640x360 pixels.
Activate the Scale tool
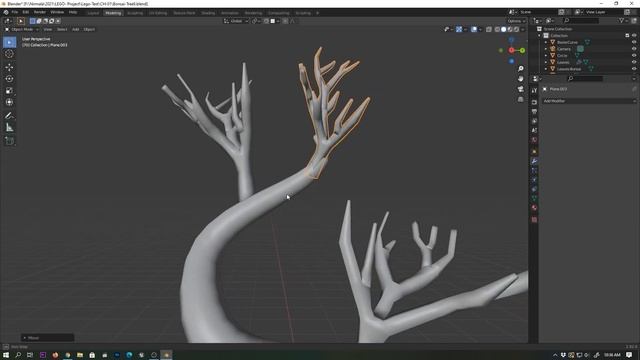point(9,91)
